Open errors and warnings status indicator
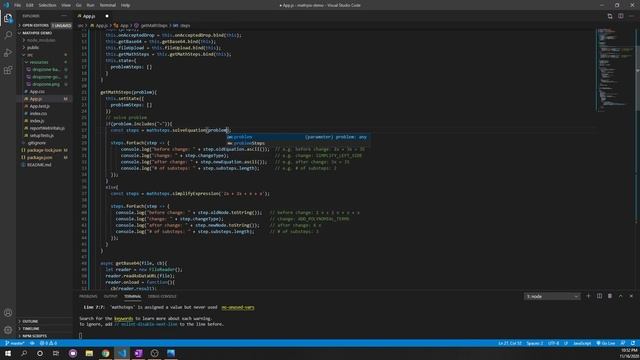Image resolution: width=640 pixels, height=360 pixels. click(48, 343)
